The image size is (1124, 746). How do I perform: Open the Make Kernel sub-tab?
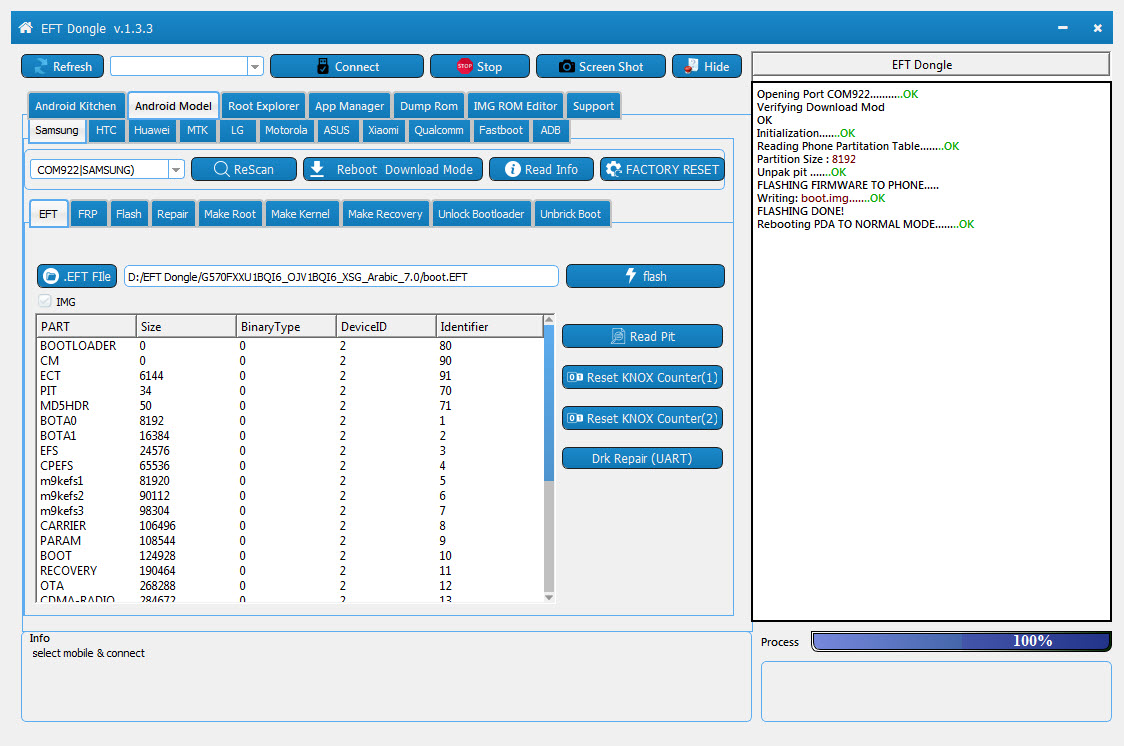[300, 214]
